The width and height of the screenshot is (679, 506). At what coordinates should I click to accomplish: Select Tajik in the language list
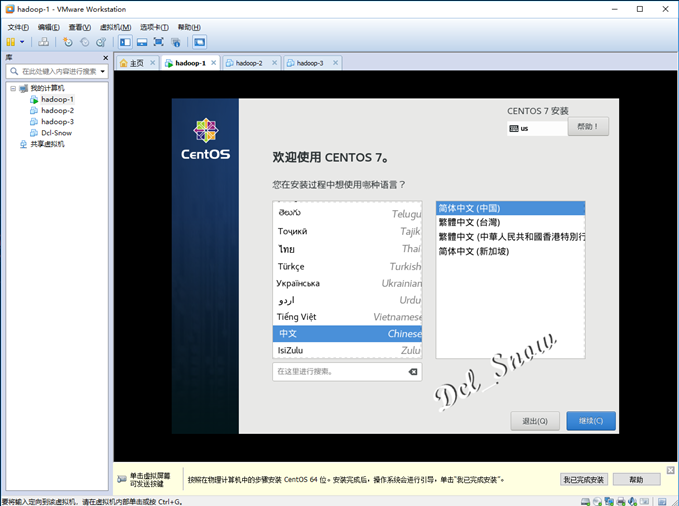(x=348, y=231)
